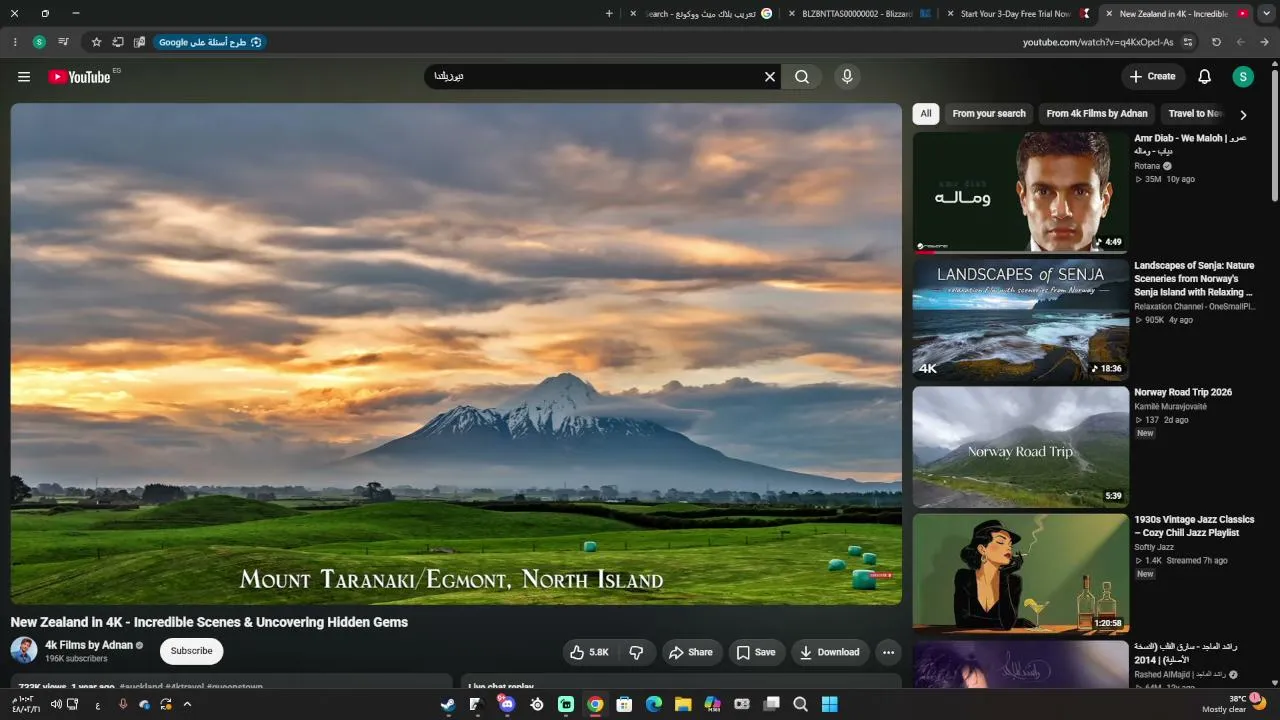Open File Explorer from the taskbar
Screen dimensions: 1280x720
point(683,704)
